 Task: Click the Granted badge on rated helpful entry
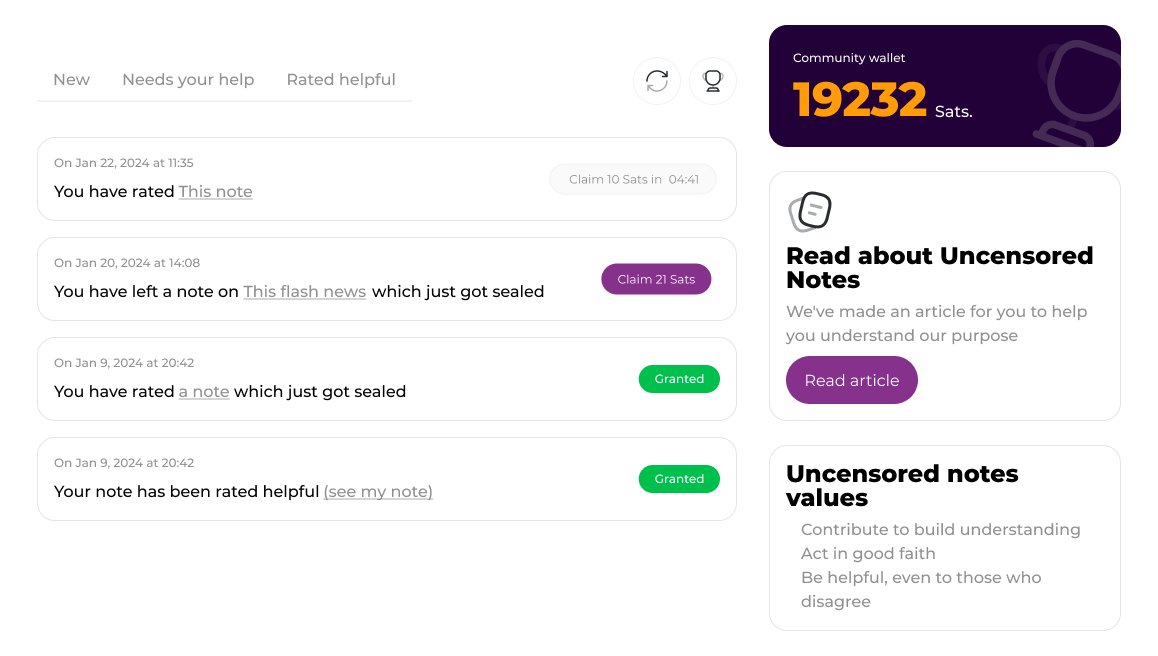(x=679, y=479)
